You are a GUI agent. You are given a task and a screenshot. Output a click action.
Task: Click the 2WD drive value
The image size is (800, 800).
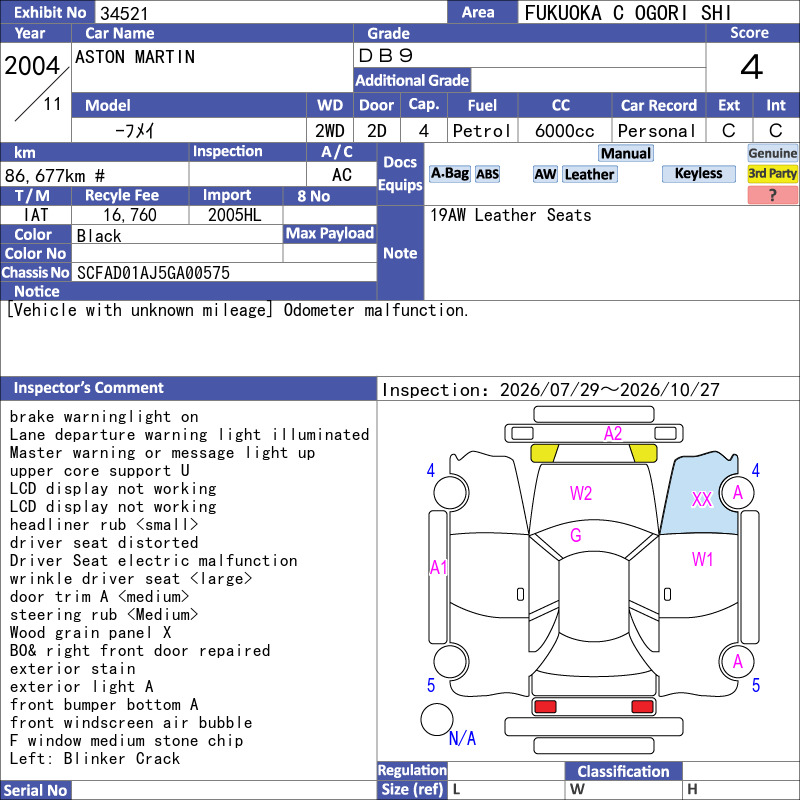pos(330,131)
